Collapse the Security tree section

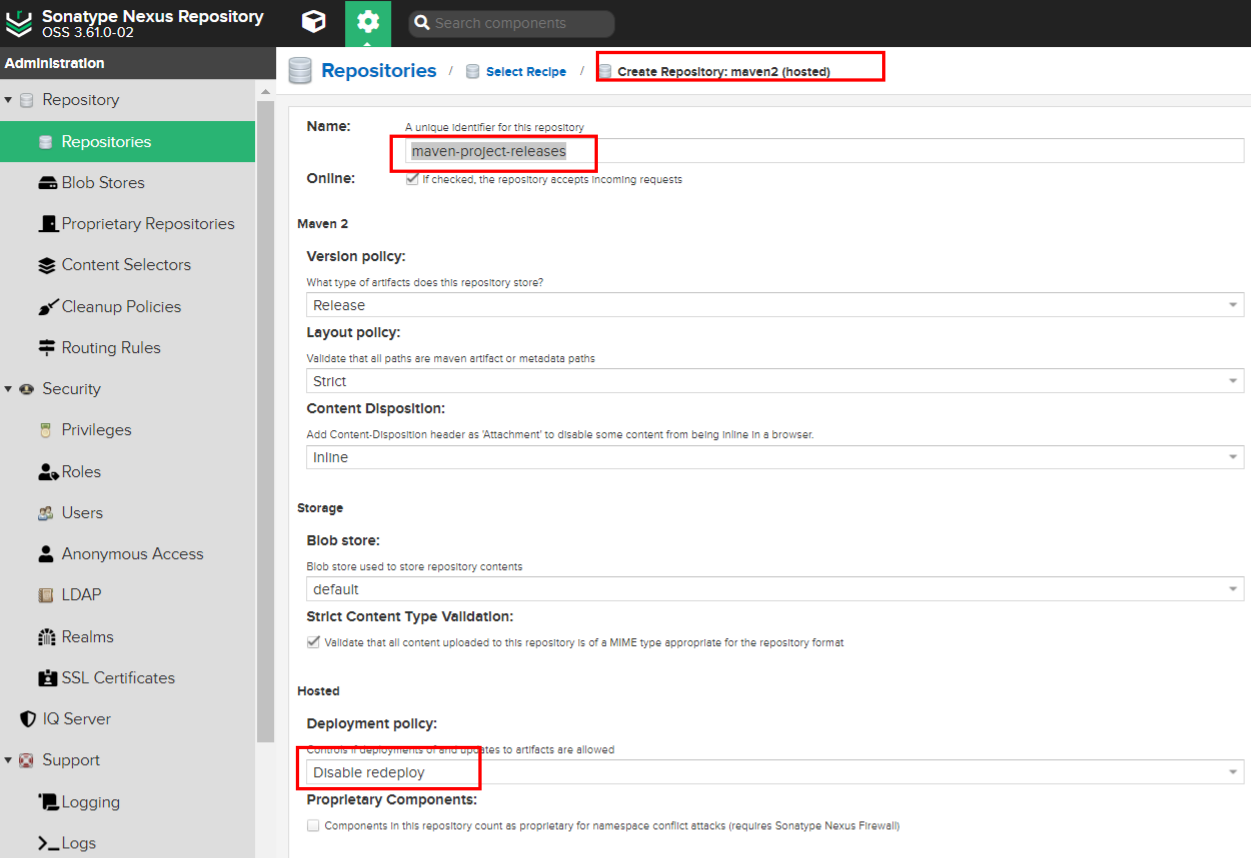click(x=9, y=389)
